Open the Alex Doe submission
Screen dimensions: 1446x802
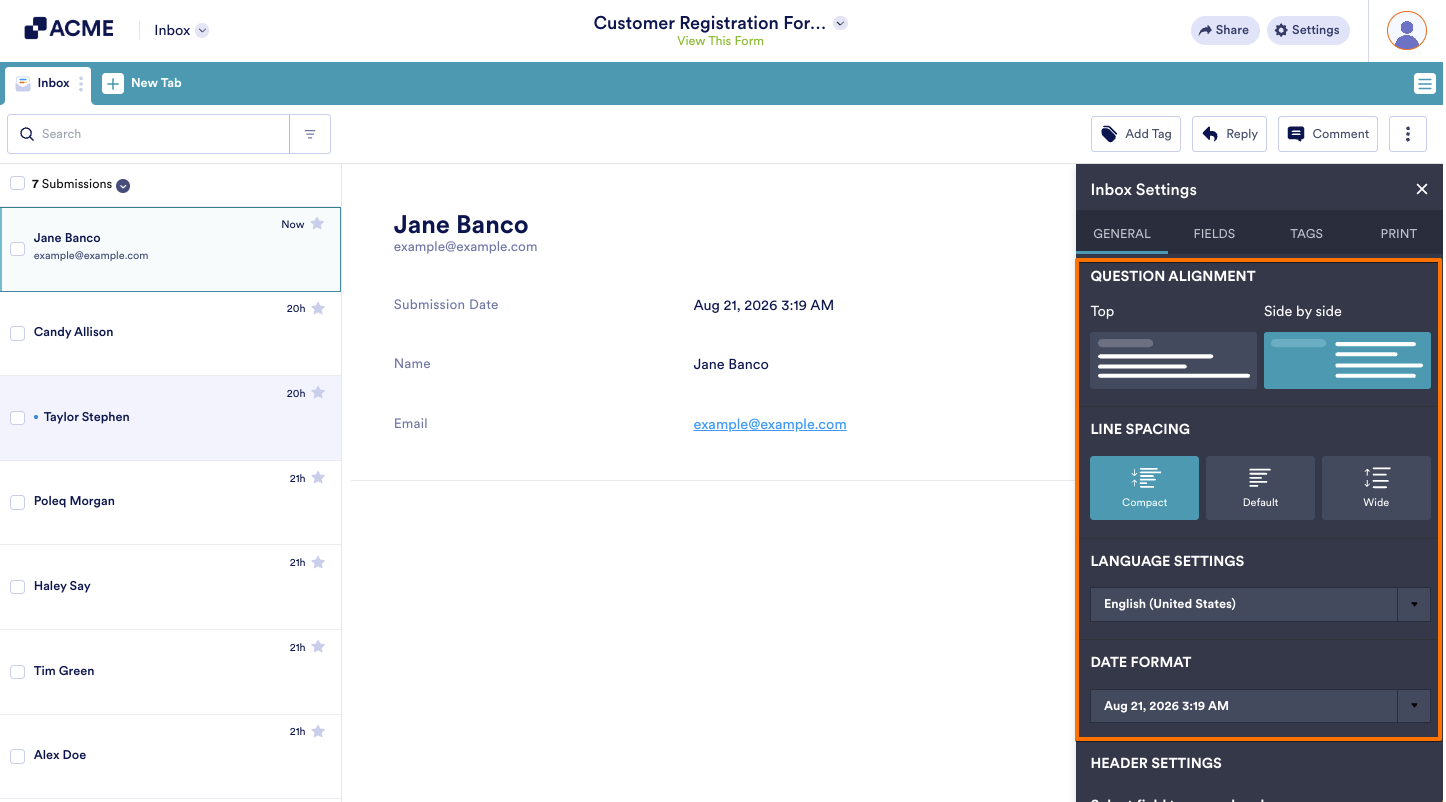[x=170, y=756]
